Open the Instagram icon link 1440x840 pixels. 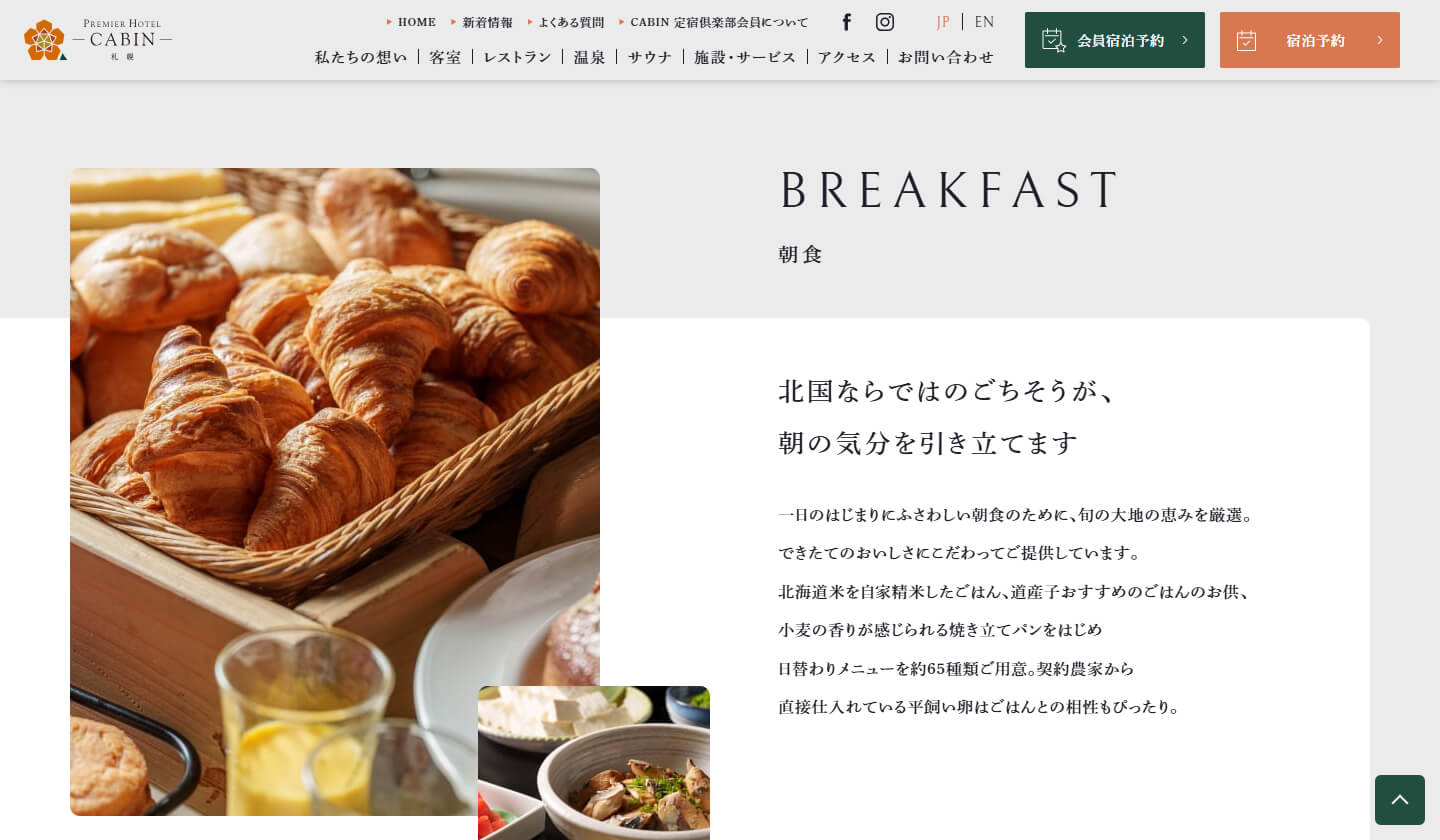click(x=885, y=22)
